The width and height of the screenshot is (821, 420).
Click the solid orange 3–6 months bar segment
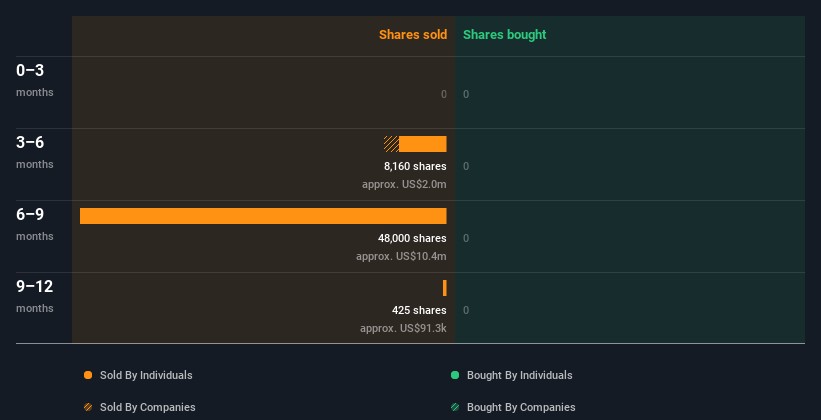(x=422, y=144)
